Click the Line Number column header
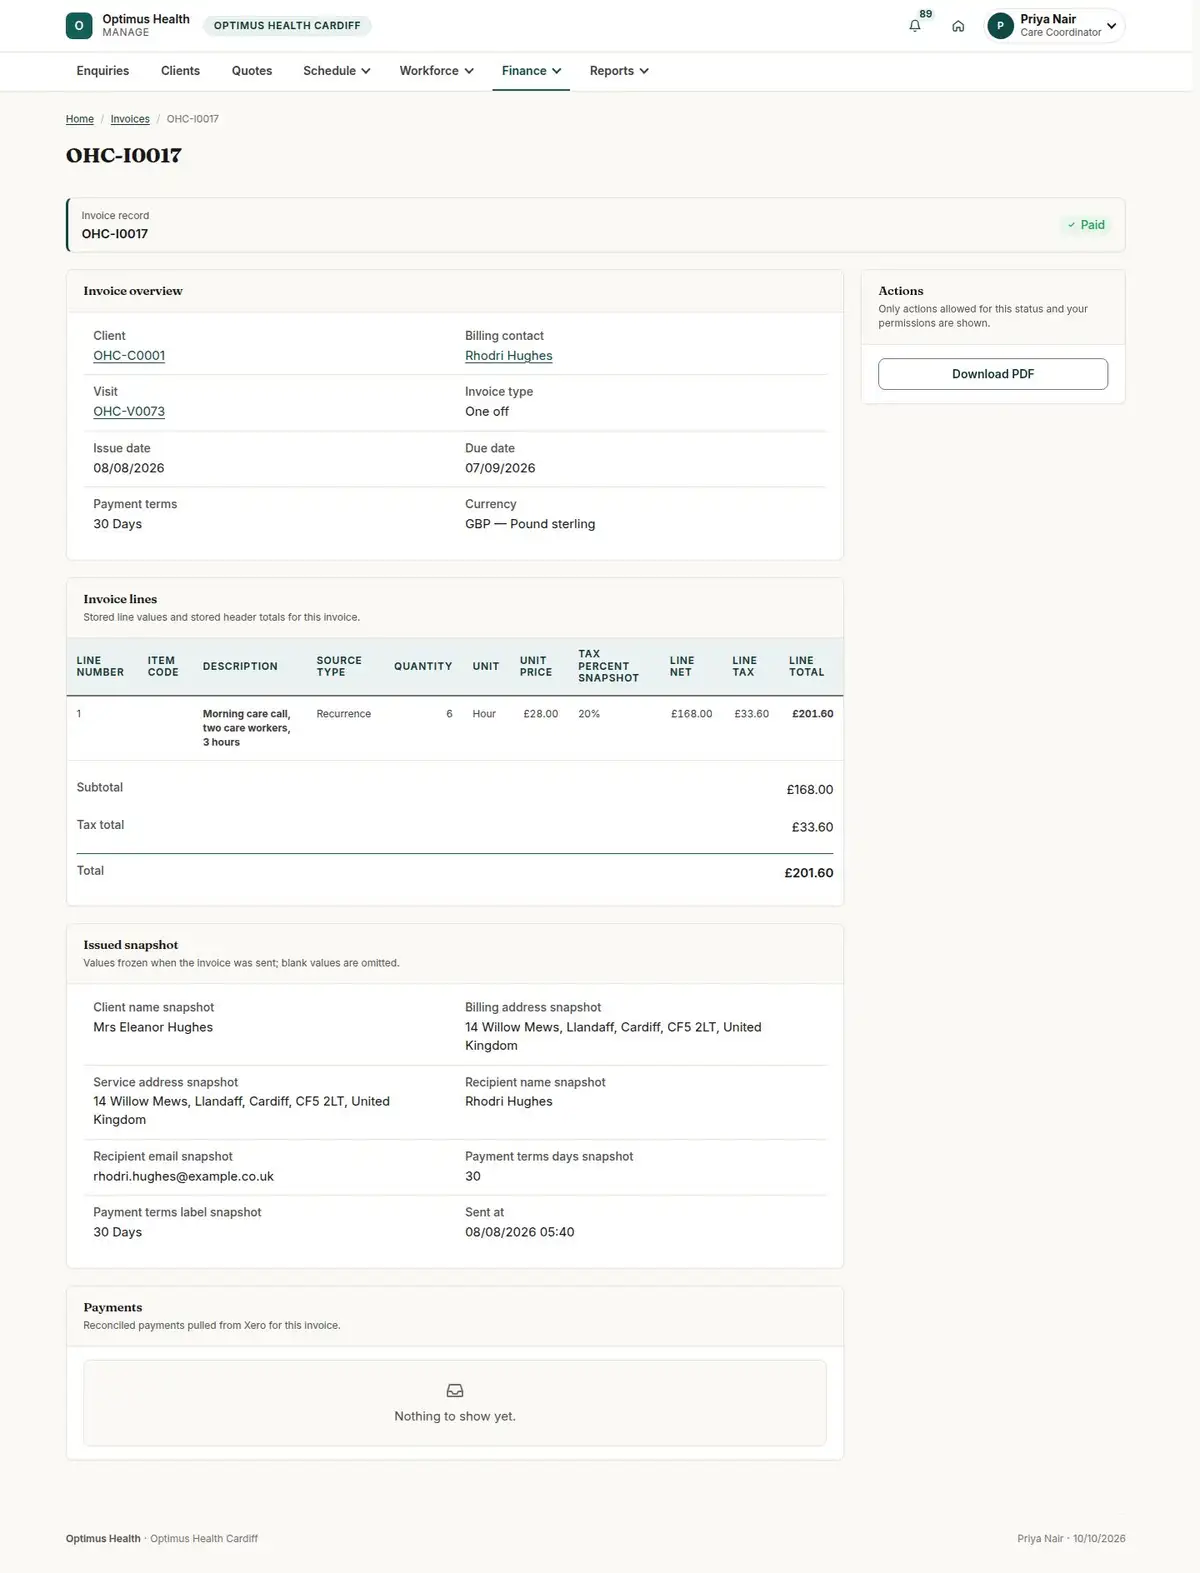Viewport: 1200px width, 1573px height. click(100, 667)
